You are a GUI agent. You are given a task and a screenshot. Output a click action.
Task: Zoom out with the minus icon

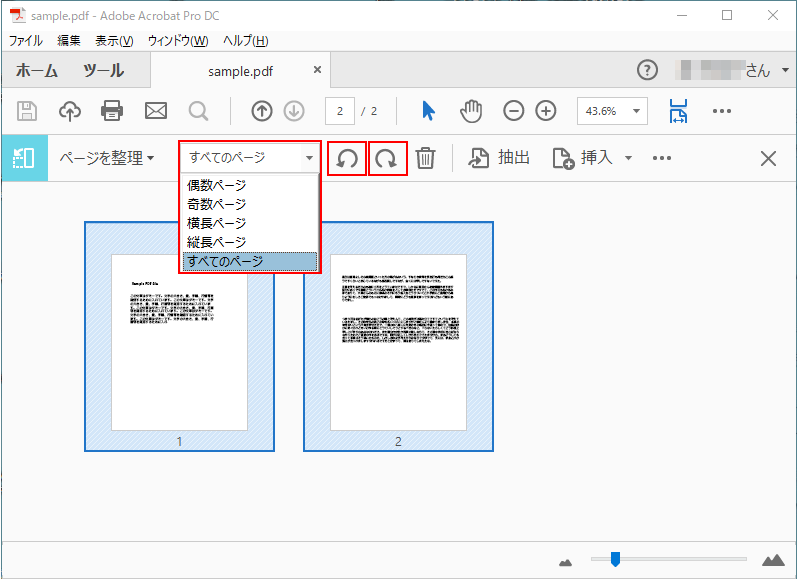pos(513,111)
